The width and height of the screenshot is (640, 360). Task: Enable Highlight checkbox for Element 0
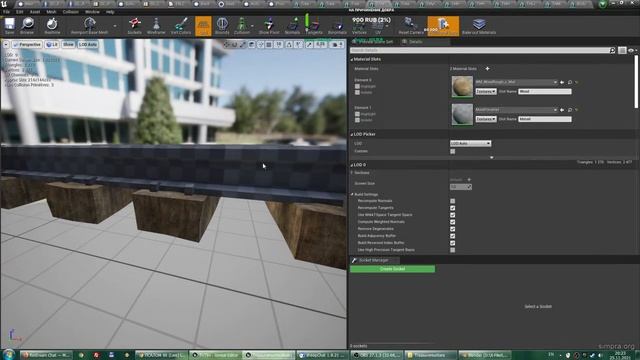pos(357,87)
